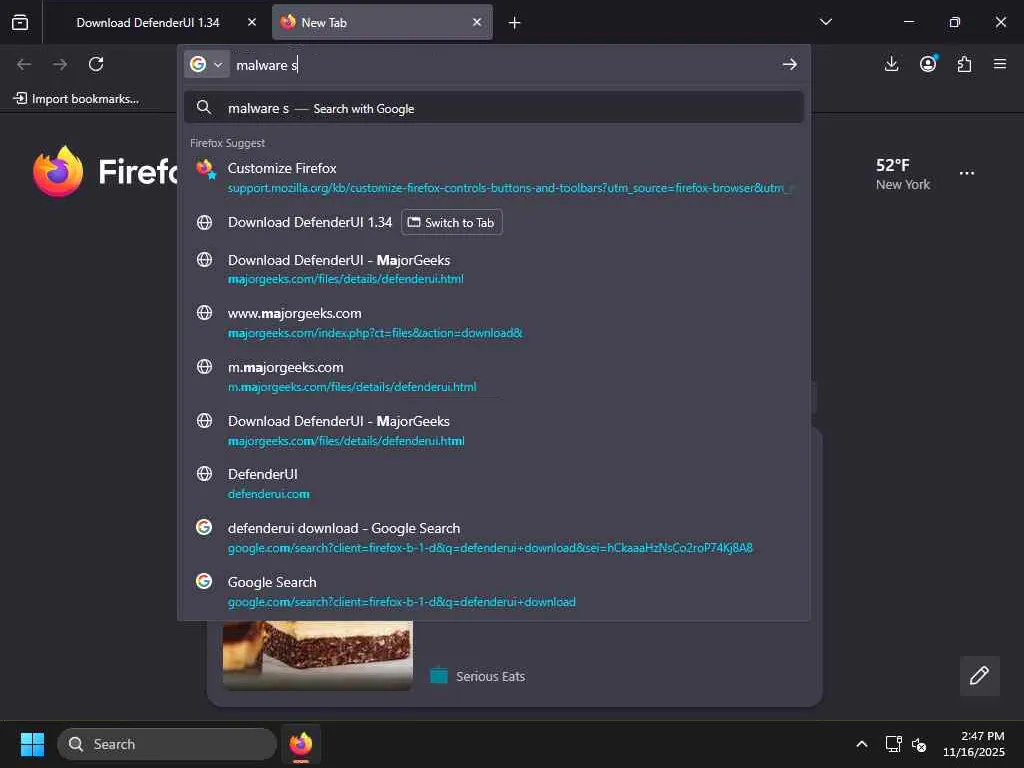Screen dimensions: 1024x768
Task: Open the dessert bar story thumbnail
Action: click(x=318, y=655)
